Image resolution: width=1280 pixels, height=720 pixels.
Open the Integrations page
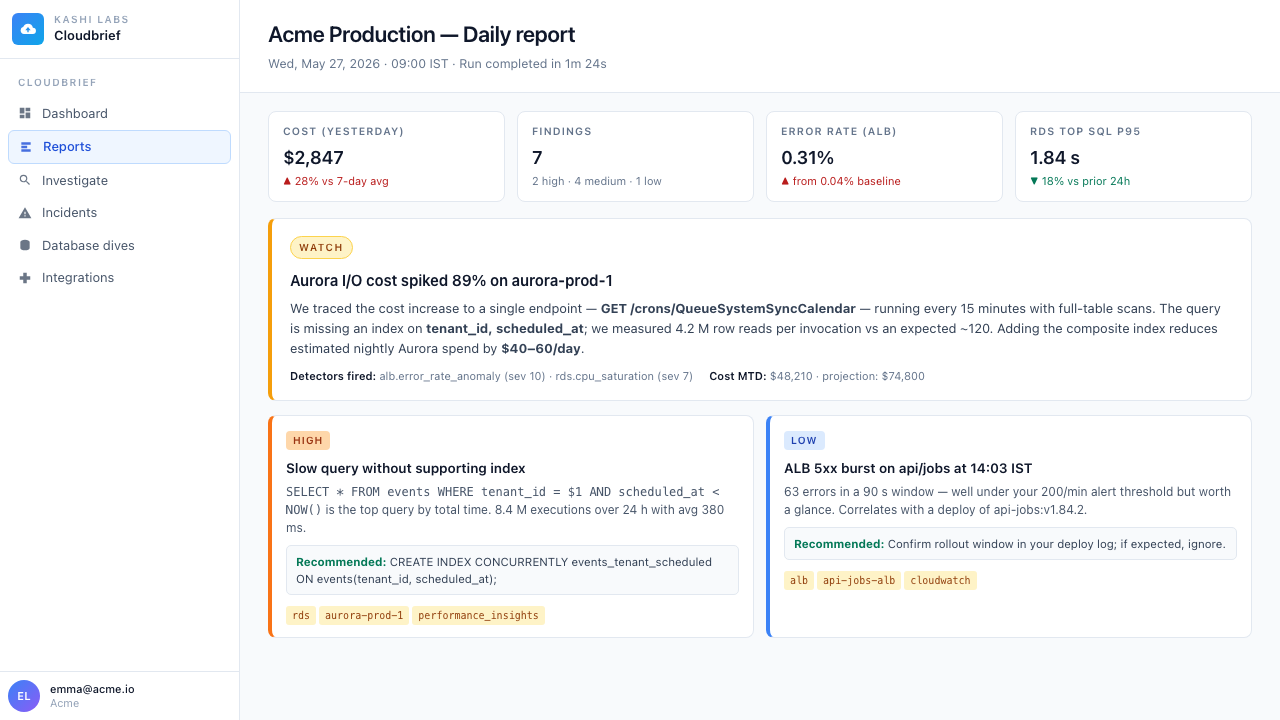[x=119, y=278]
